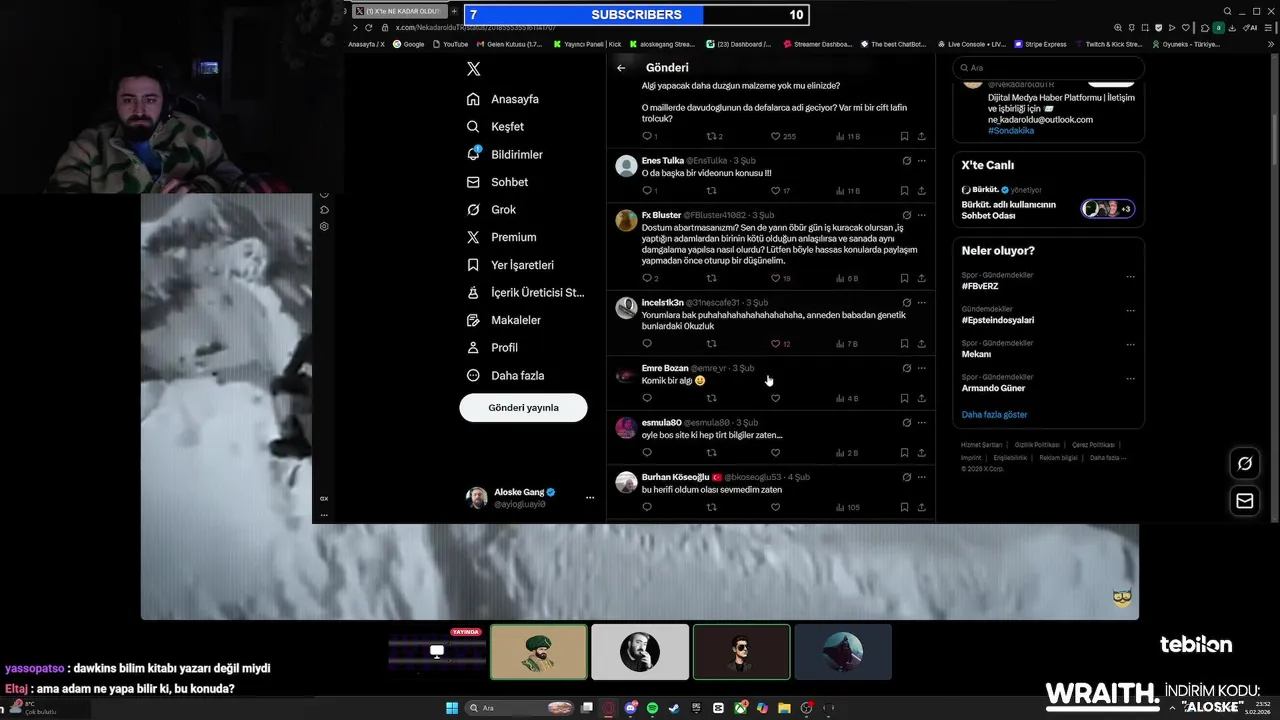Share Burhan Köseoğlu's tweet
This screenshot has width=1280, height=720.
tap(921, 507)
